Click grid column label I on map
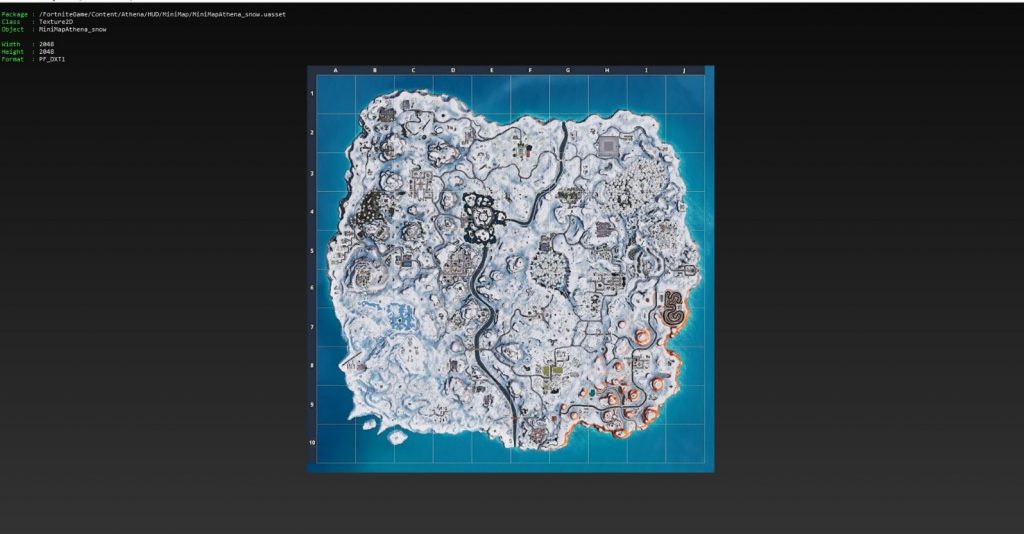 pos(646,71)
